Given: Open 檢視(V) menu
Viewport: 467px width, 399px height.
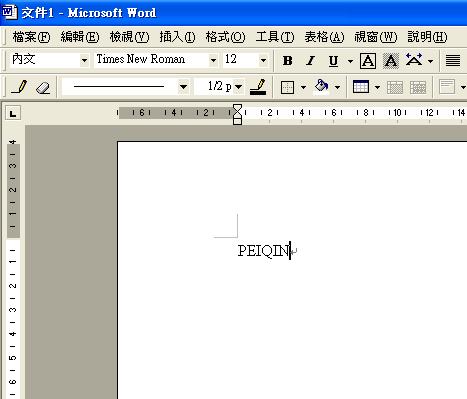Looking at the screenshot, I should coord(129,37).
